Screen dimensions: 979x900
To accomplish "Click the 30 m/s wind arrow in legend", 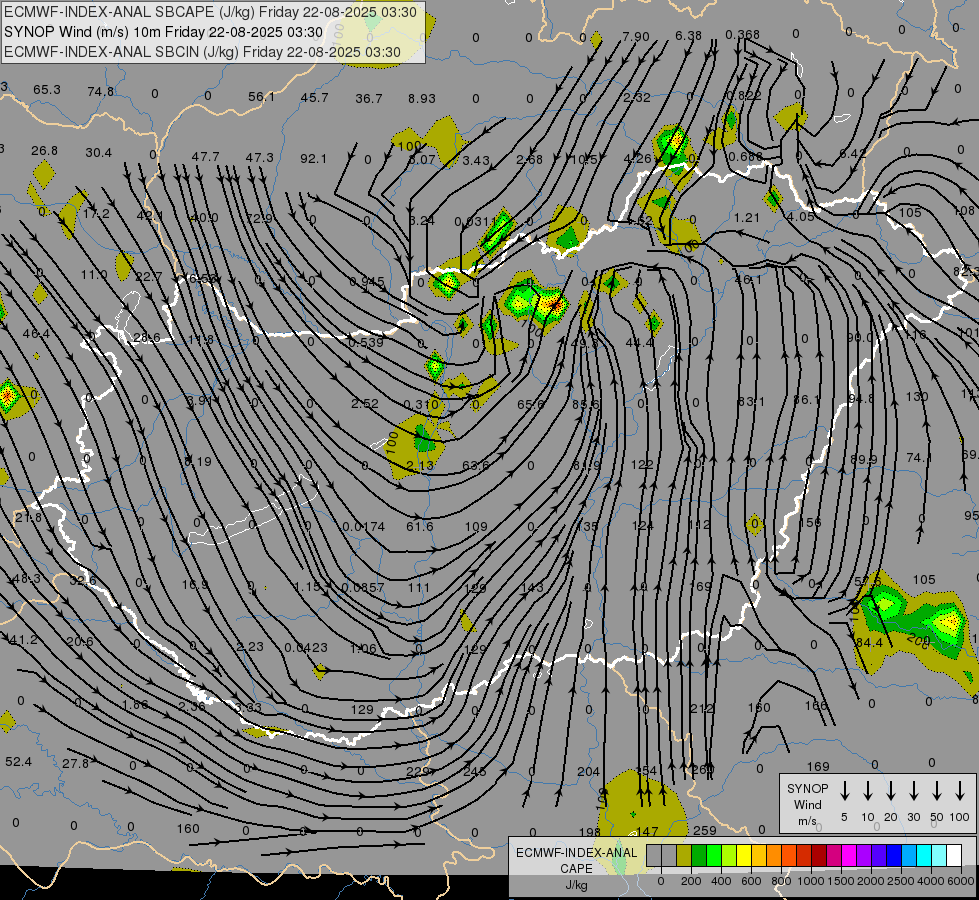I will [x=913, y=790].
